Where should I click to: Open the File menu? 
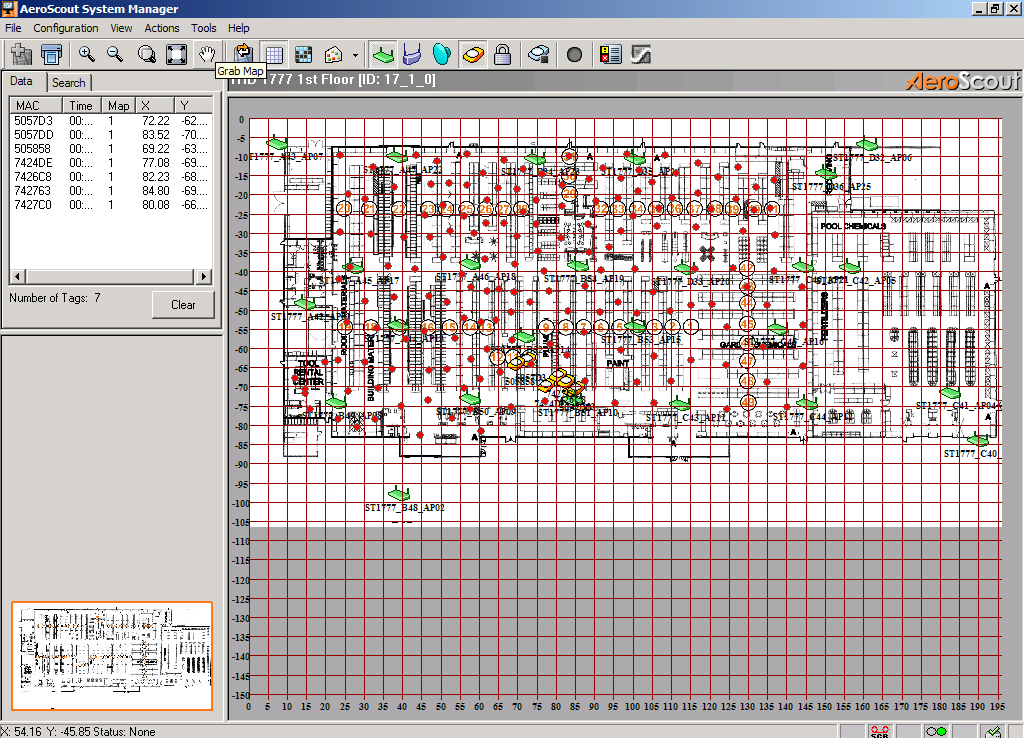click(13, 28)
